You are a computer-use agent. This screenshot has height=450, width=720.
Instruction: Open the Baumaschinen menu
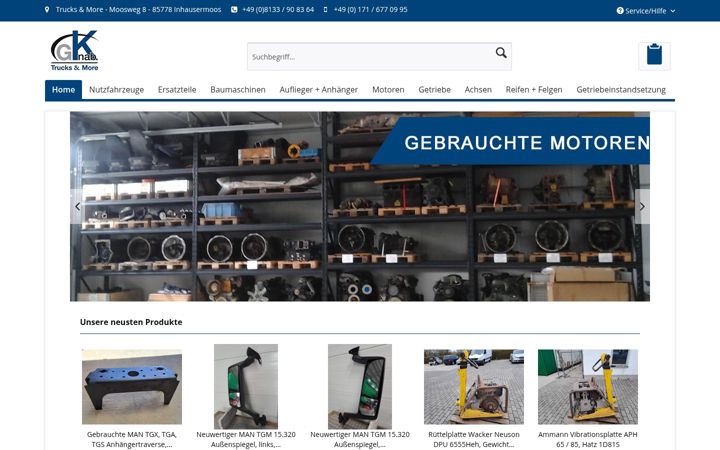[238, 90]
